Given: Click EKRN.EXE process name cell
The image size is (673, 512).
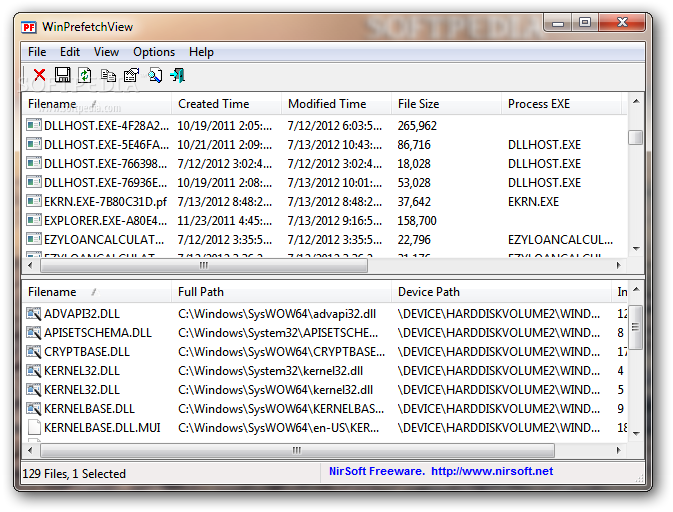Looking at the screenshot, I should coord(533,201).
